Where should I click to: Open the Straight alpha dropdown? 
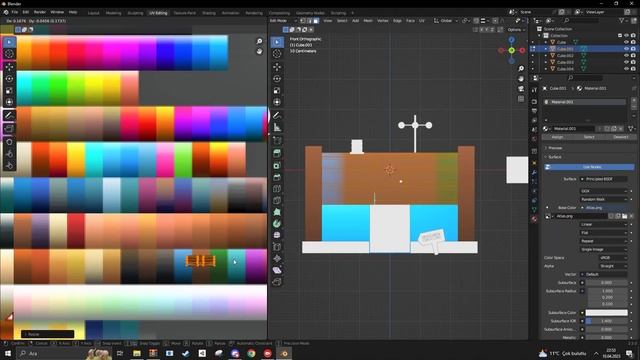(x=613, y=266)
